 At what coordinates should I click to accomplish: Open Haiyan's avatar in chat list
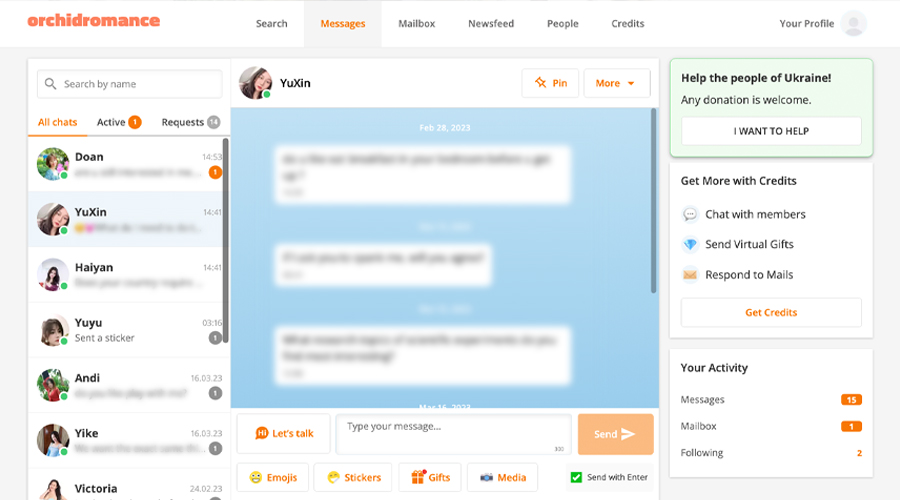(x=53, y=274)
